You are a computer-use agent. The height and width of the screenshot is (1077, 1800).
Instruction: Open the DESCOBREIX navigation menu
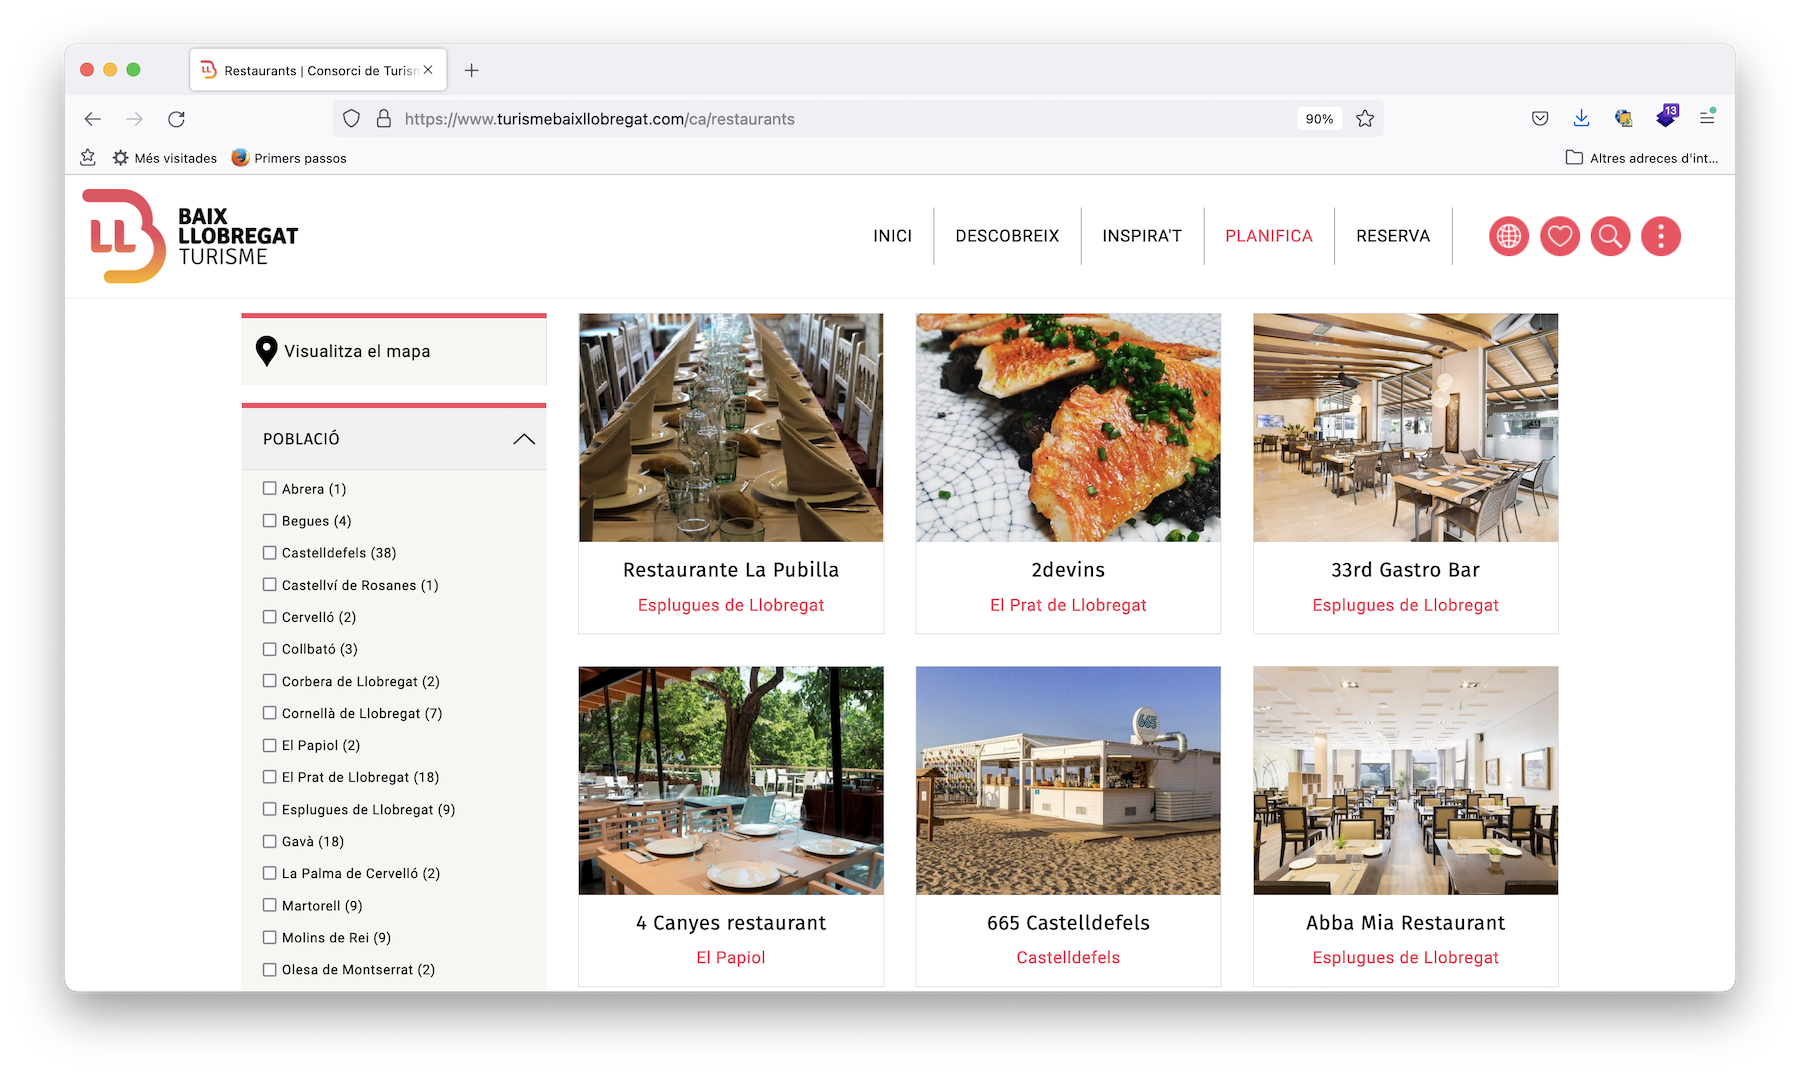[1007, 236]
